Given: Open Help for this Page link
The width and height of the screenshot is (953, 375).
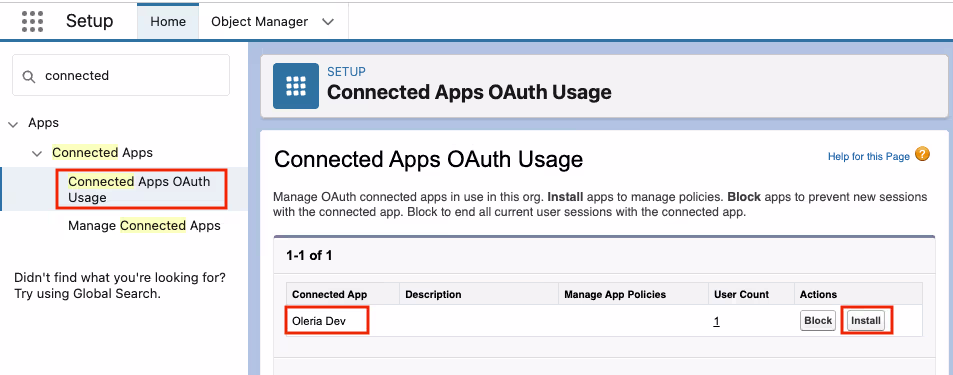Looking at the screenshot, I should pos(869,156).
